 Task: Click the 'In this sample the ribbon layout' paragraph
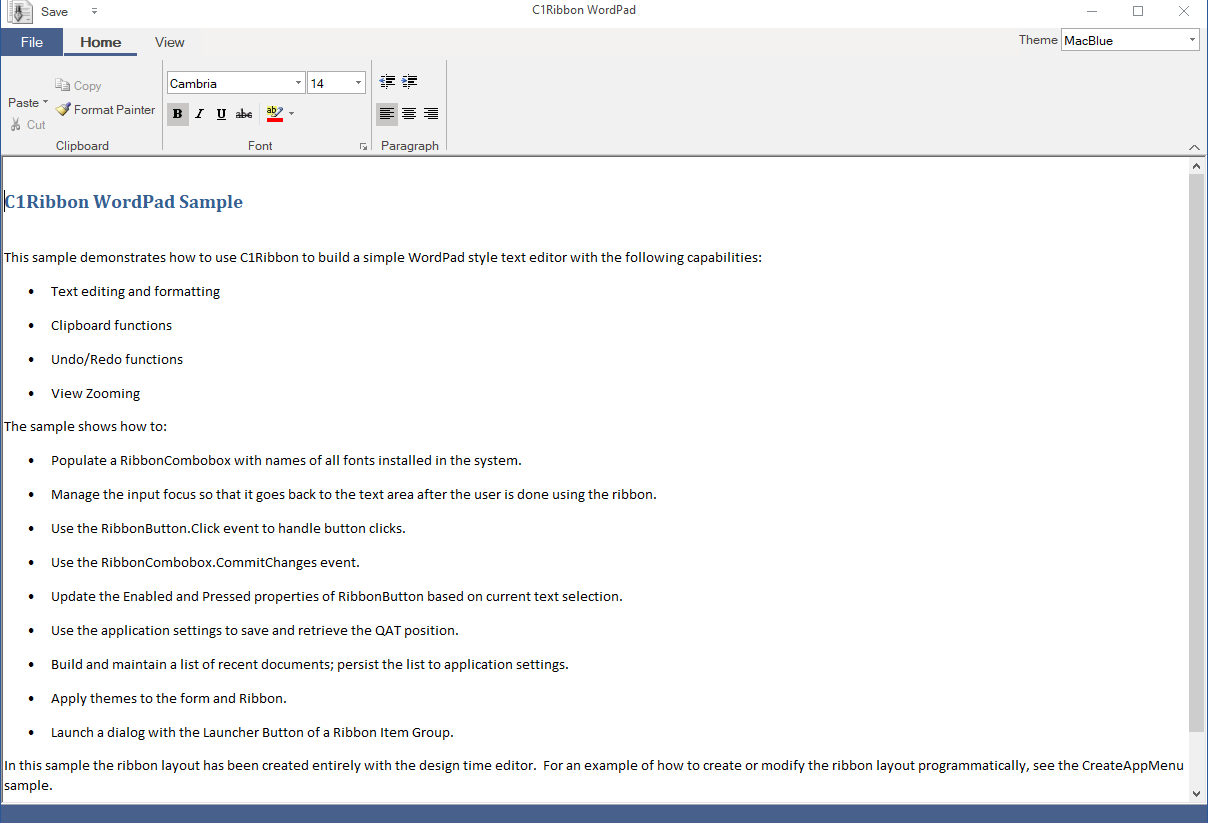594,775
